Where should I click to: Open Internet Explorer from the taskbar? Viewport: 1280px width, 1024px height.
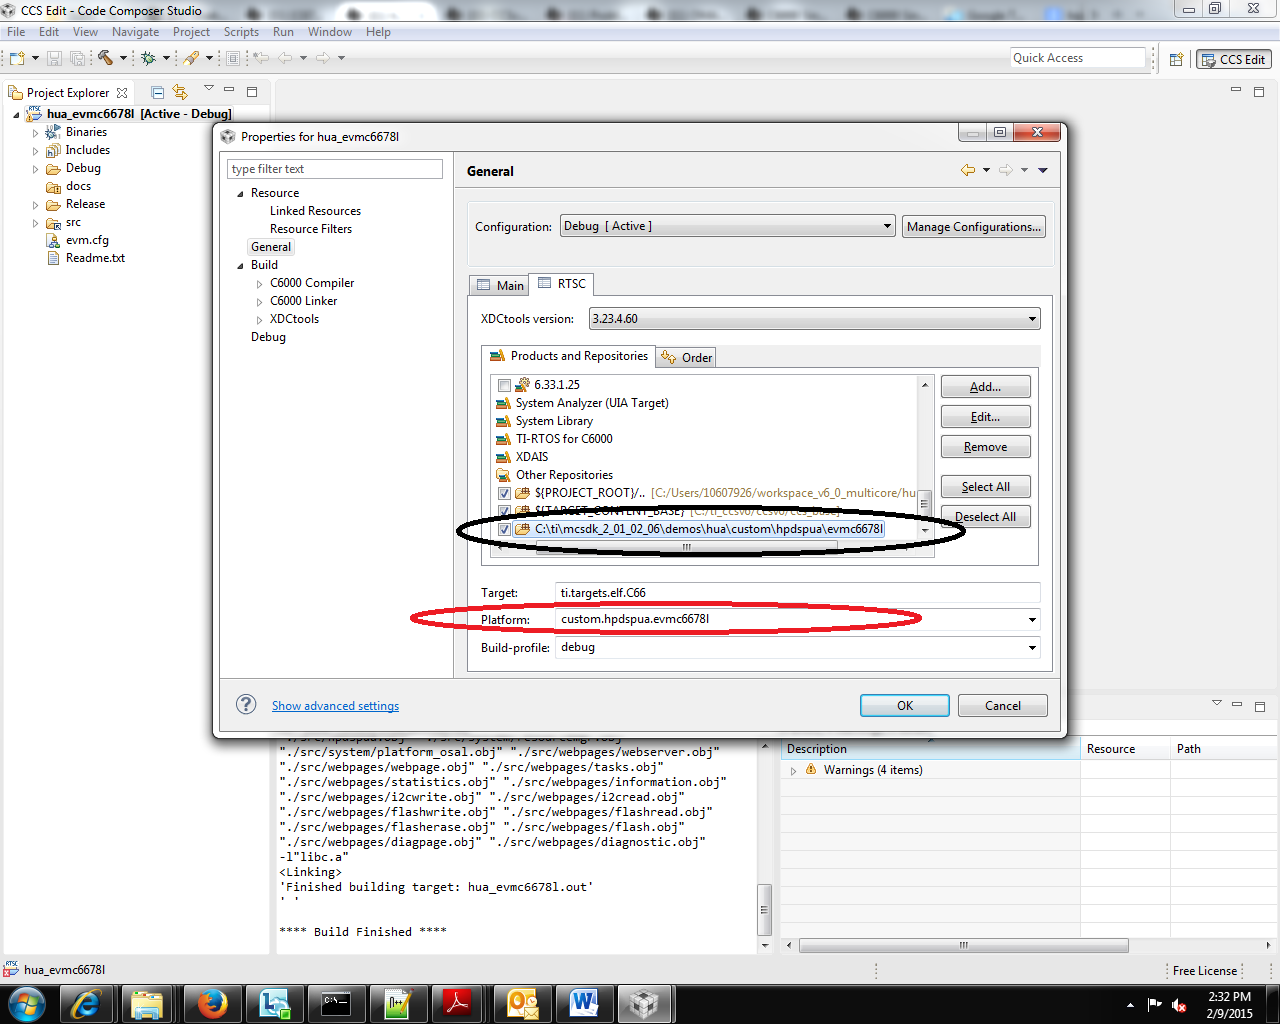coord(86,1003)
